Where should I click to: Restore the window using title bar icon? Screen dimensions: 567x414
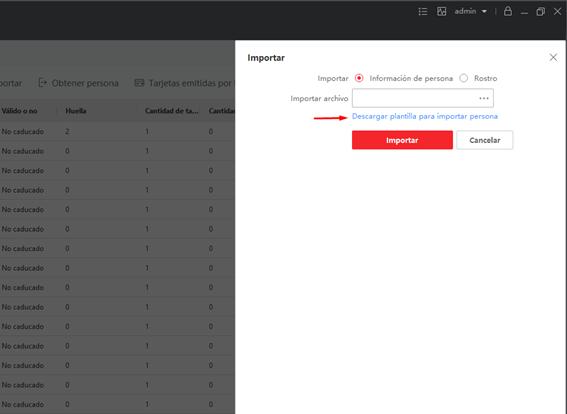[541, 12]
